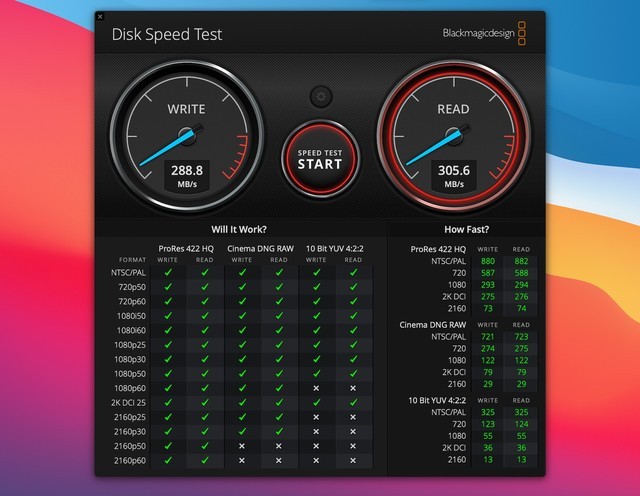Viewport: 640px width, 496px height.
Task: Click the Cinema DNG write checkmark in 720p50 row
Action: pyautogui.click(x=242, y=287)
